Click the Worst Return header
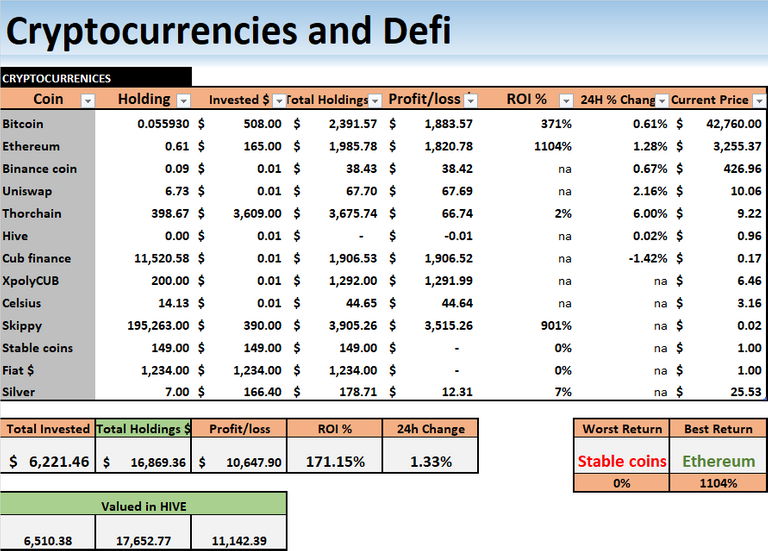Image resolution: width=768 pixels, height=551 pixels. 622,429
